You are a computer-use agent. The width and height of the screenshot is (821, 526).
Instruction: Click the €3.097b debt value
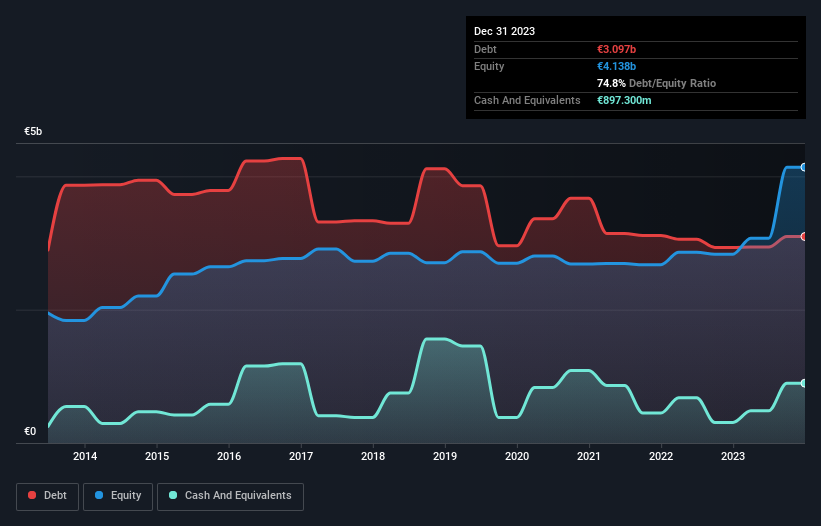click(x=616, y=49)
